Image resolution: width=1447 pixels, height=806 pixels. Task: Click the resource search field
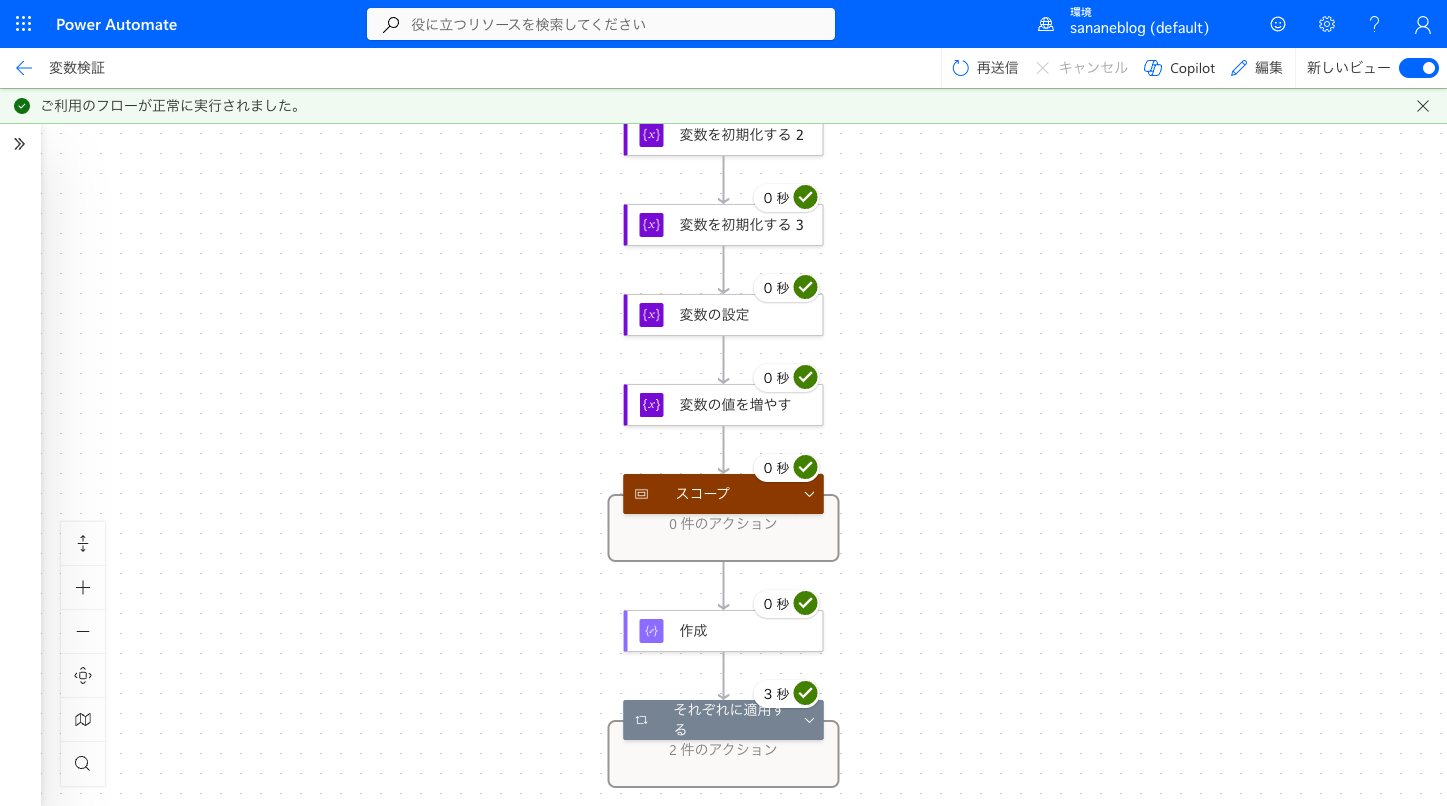[601, 24]
